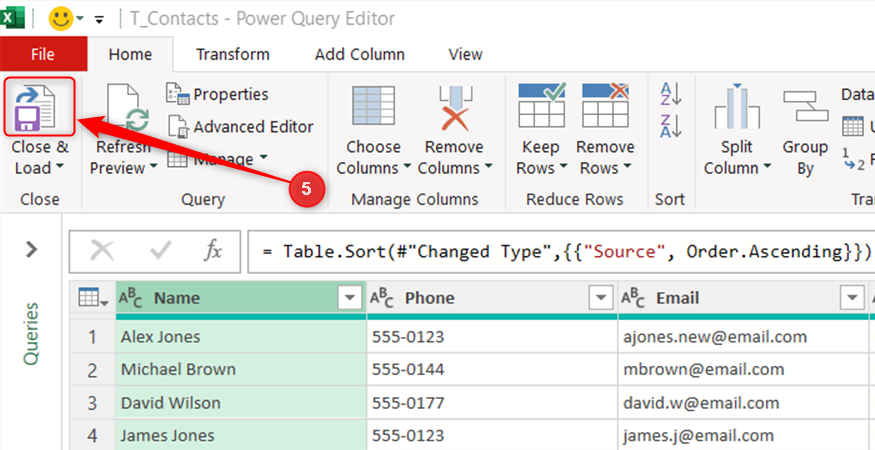The width and height of the screenshot is (875, 450).
Task: Click the Refresh Preview icon
Action: pyautogui.click(x=128, y=107)
